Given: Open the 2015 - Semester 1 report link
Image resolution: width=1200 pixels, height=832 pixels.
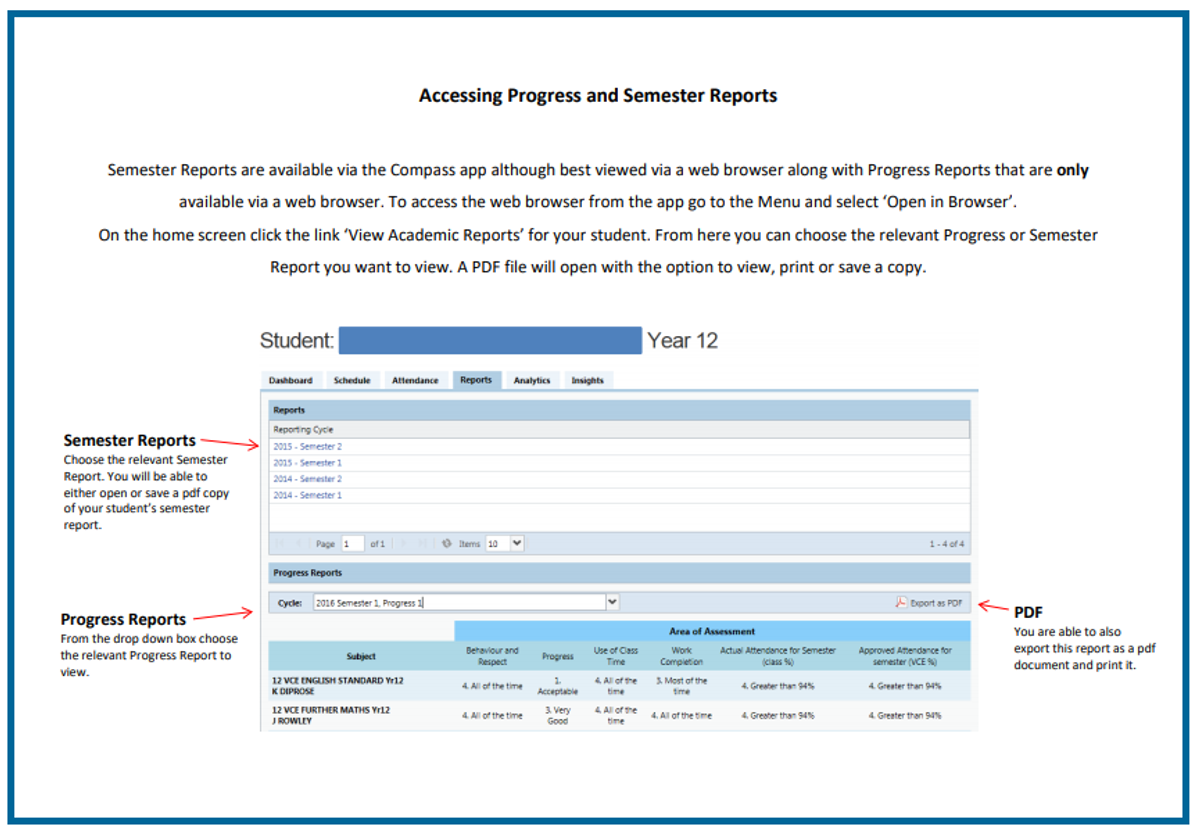Looking at the screenshot, I should coord(307,463).
